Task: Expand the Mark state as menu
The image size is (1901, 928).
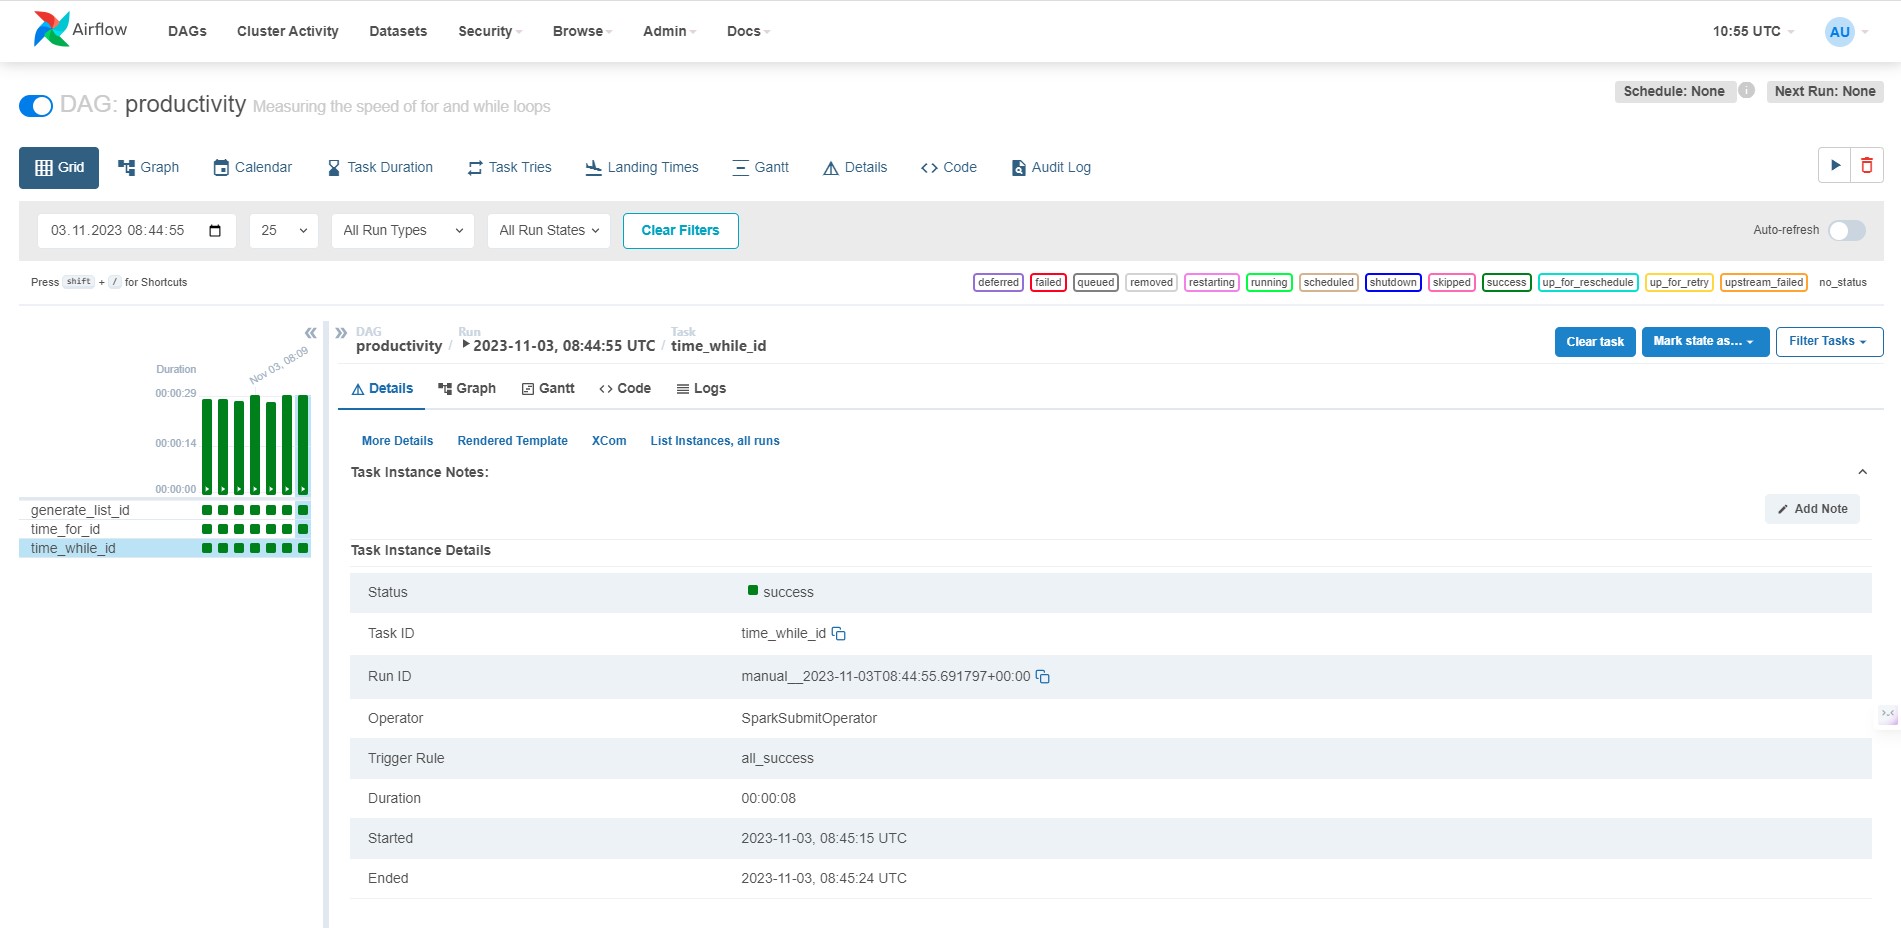Action: tap(1705, 342)
